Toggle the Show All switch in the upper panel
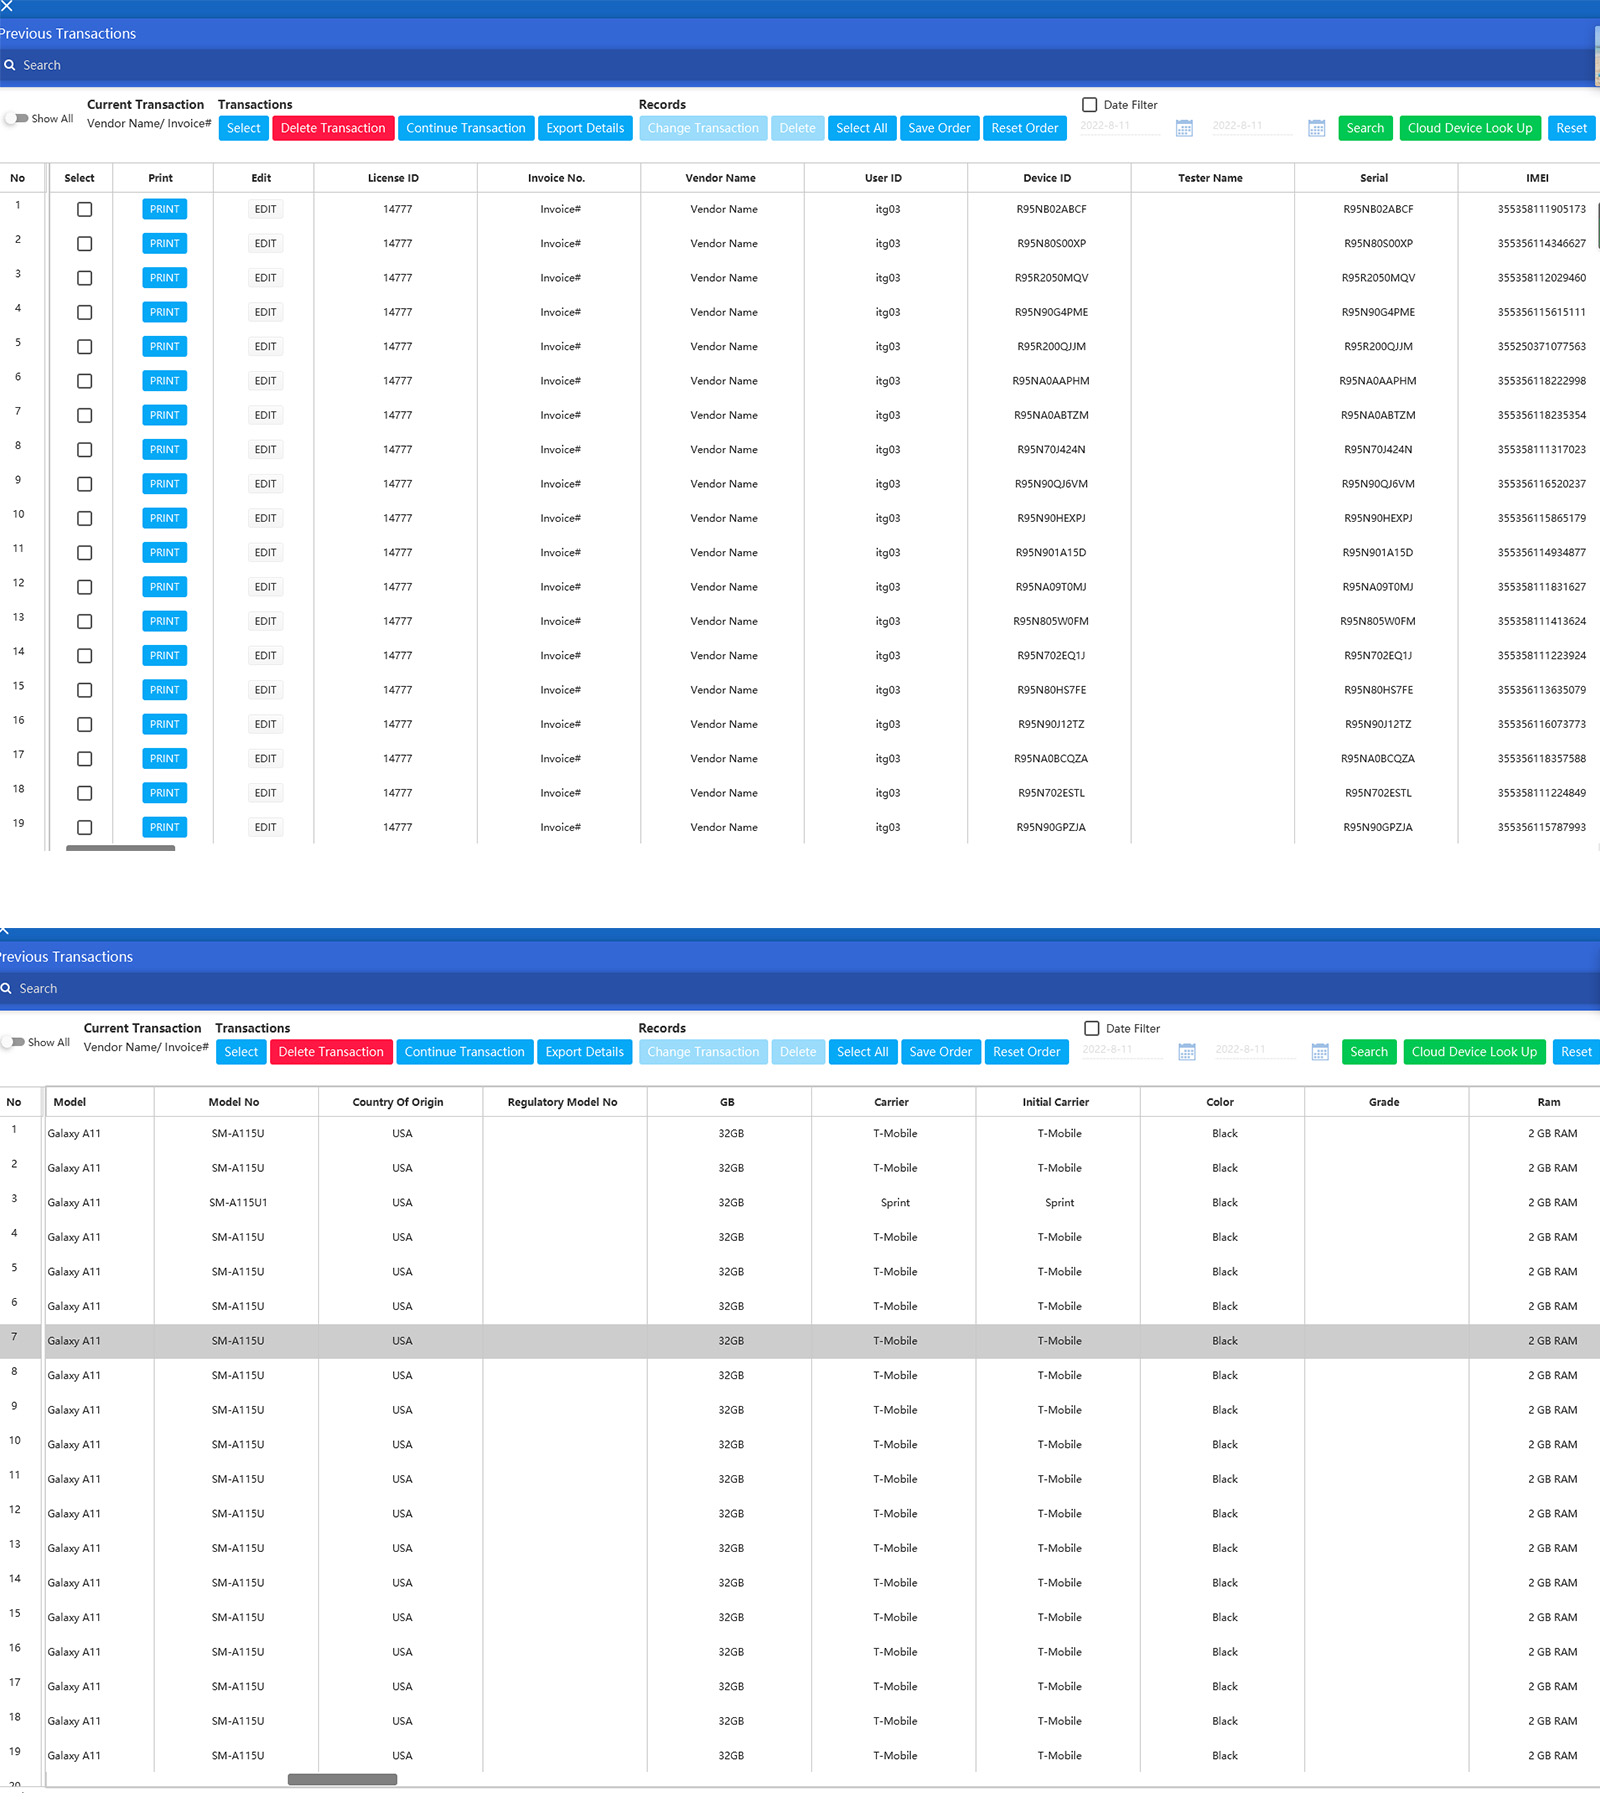Image resolution: width=1600 pixels, height=1800 pixels. click(17, 118)
